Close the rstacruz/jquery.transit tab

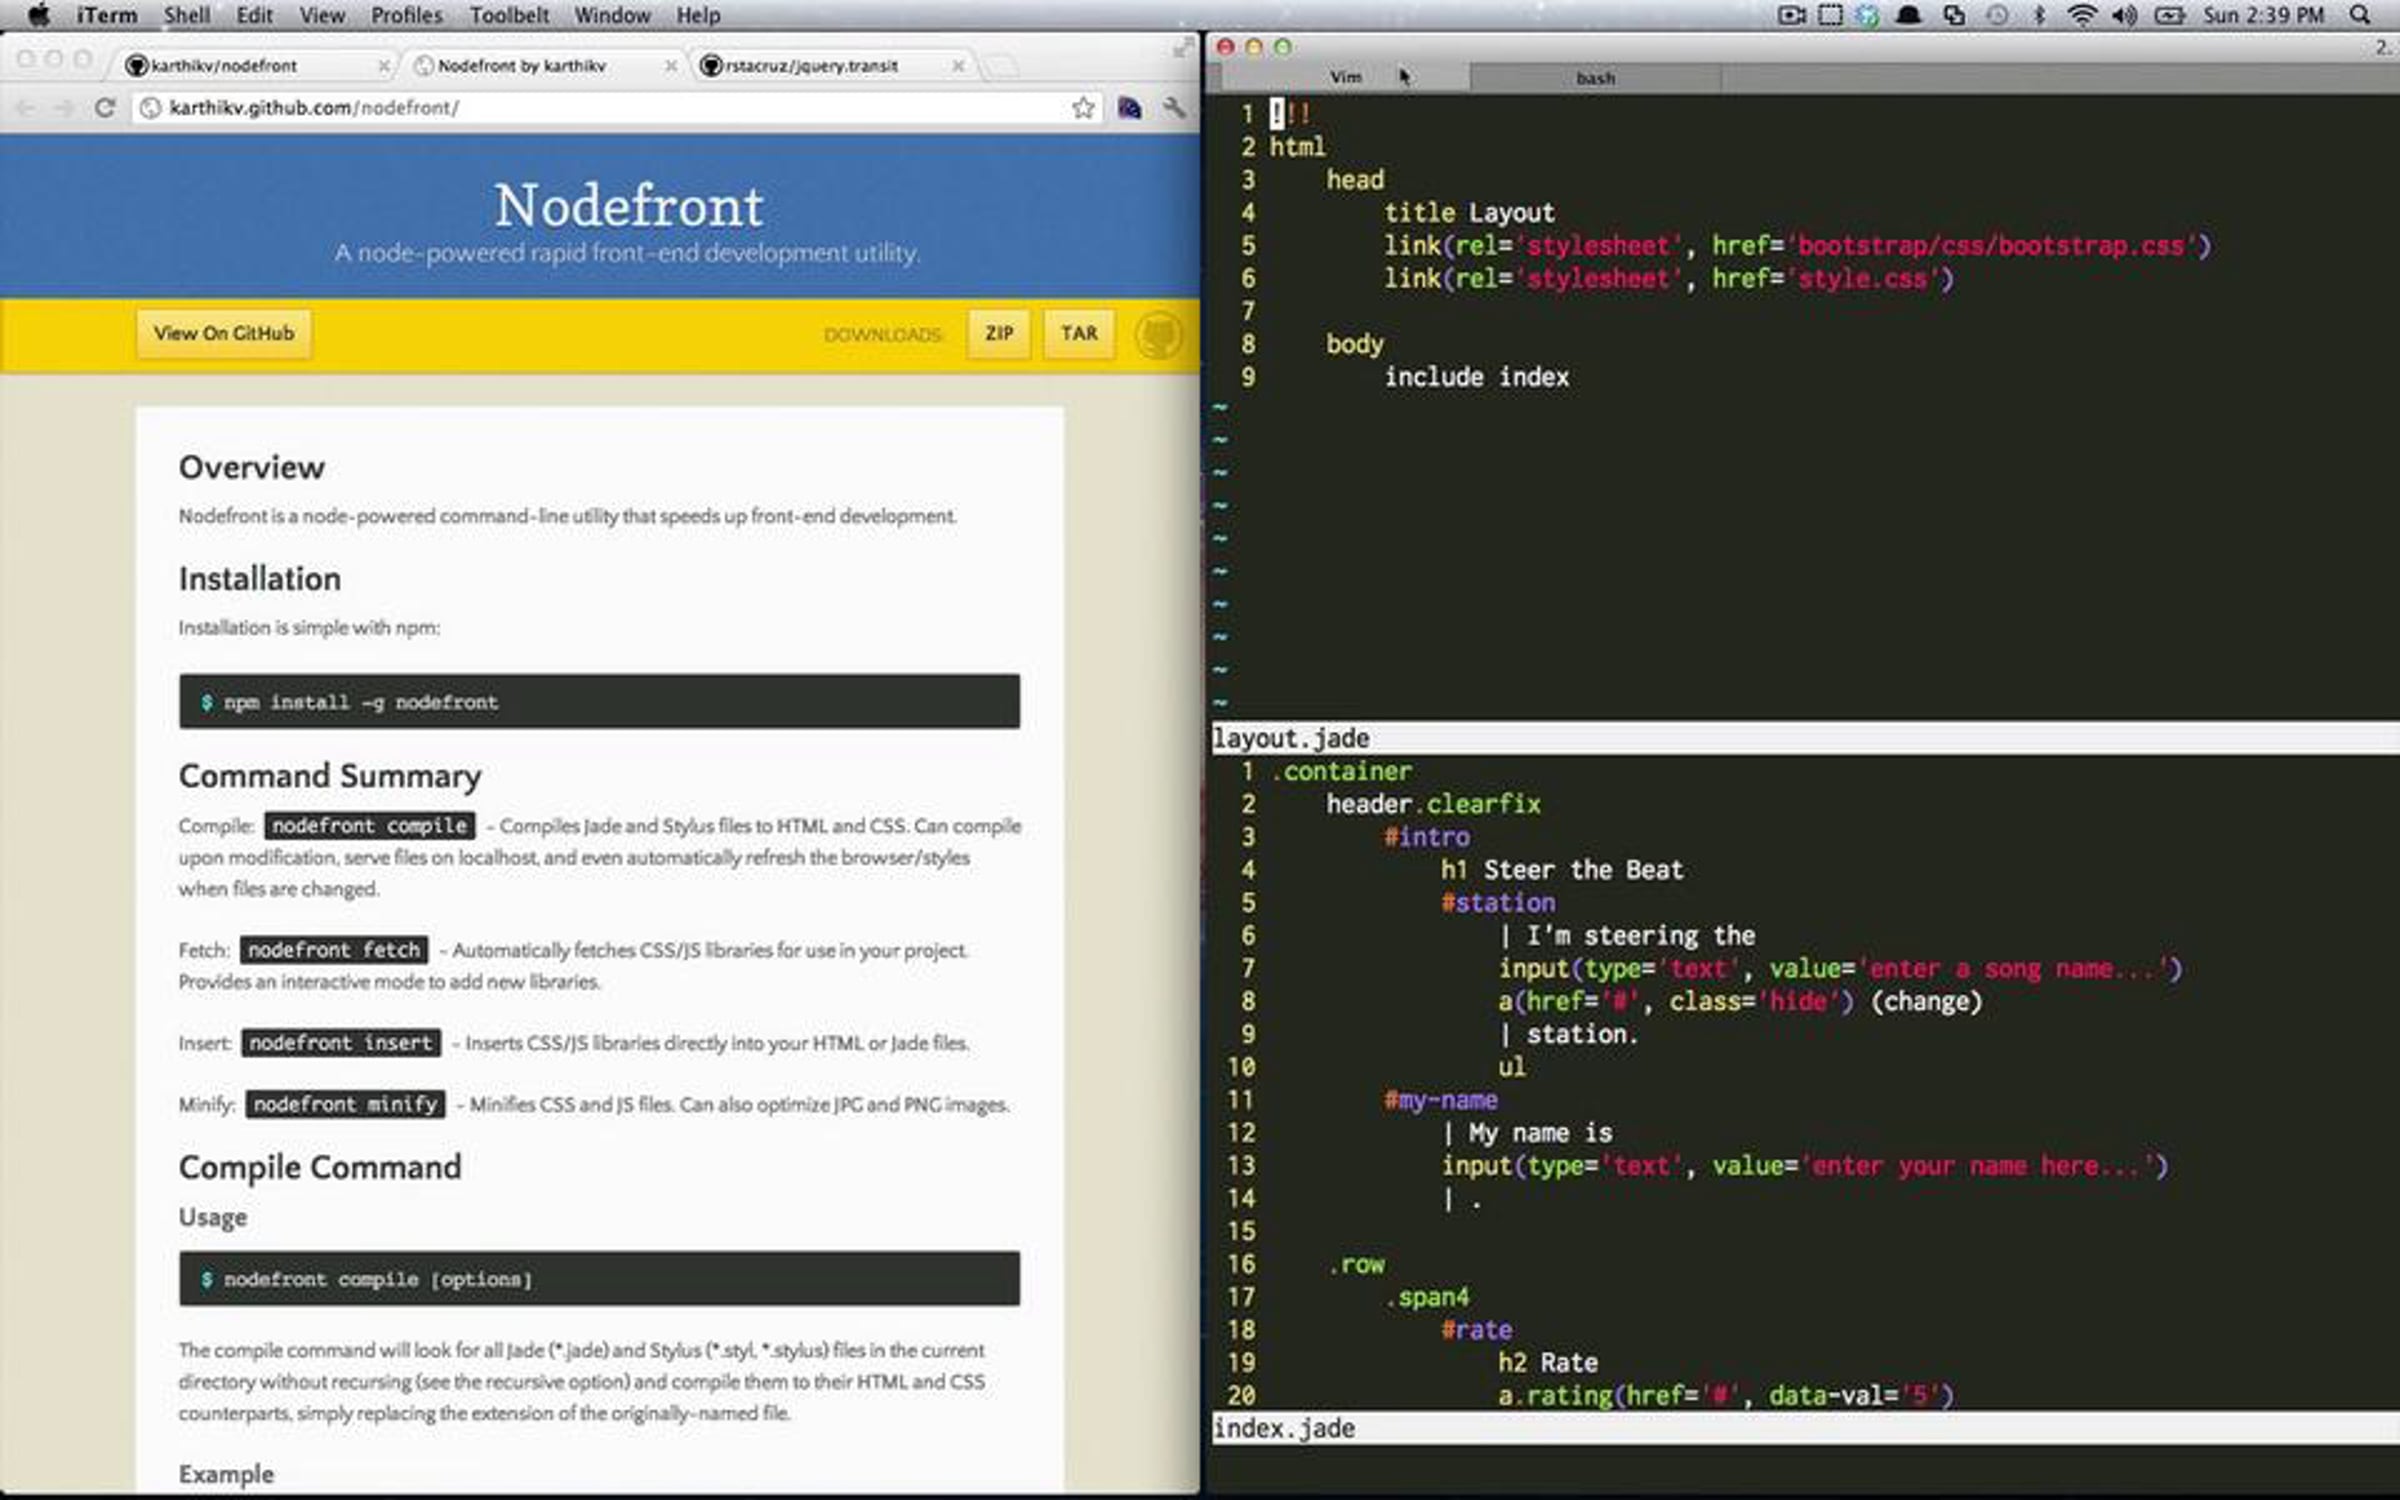tap(958, 66)
